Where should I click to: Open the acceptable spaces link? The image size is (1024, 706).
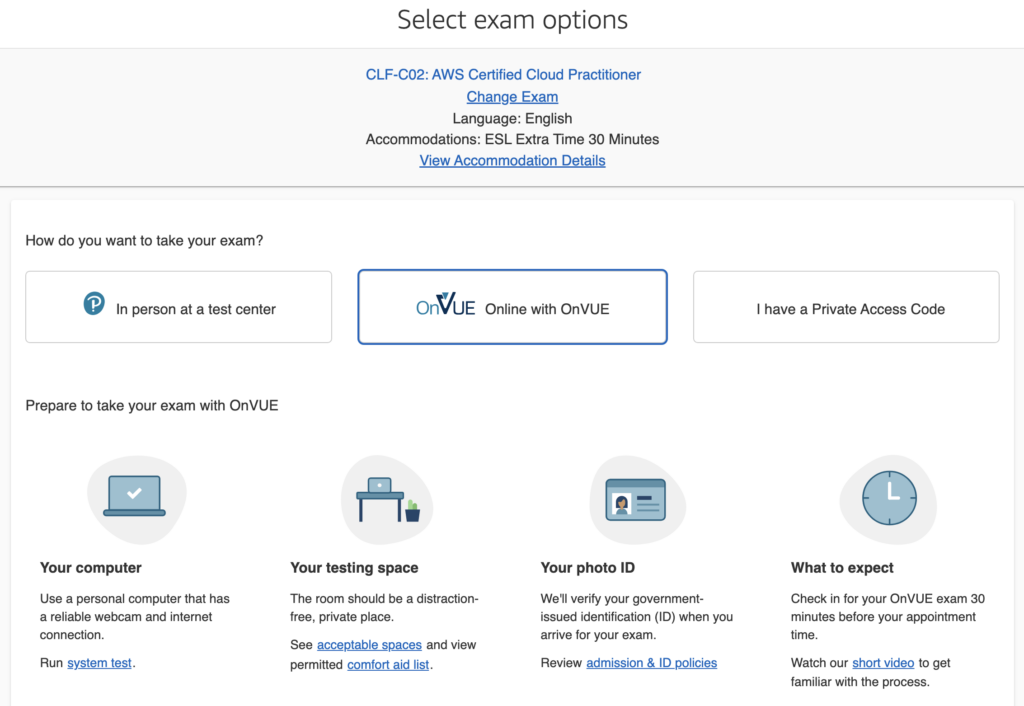click(x=369, y=645)
